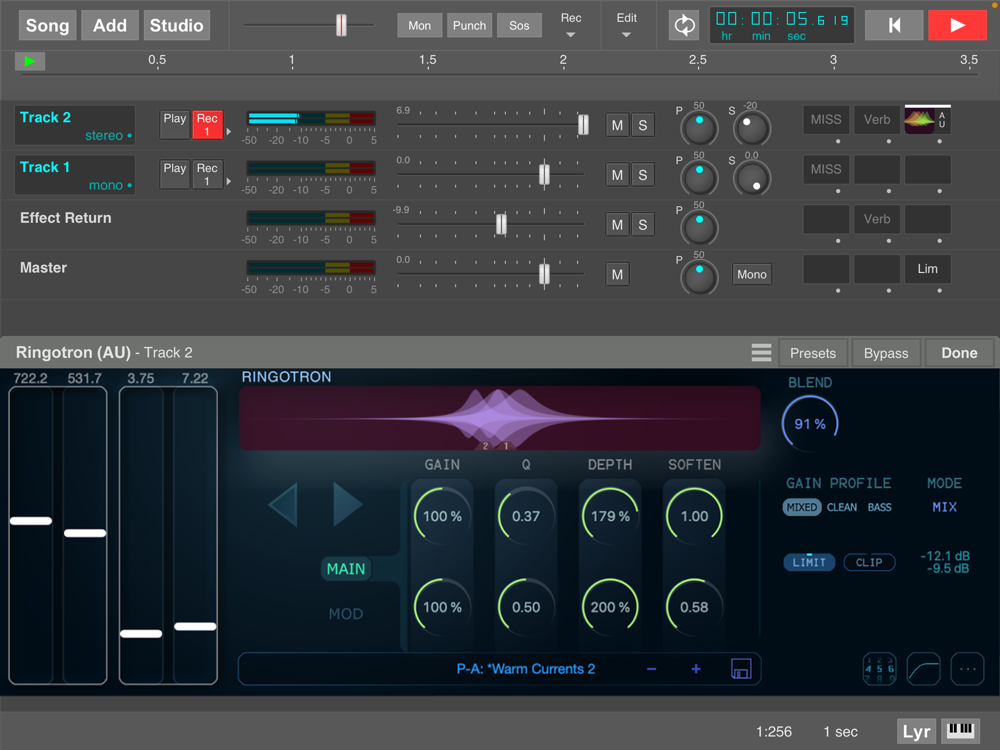The height and width of the screenshot is (750, 1000).
Task: Open the on-screen piano keyboard
Action: click(960, 731)
